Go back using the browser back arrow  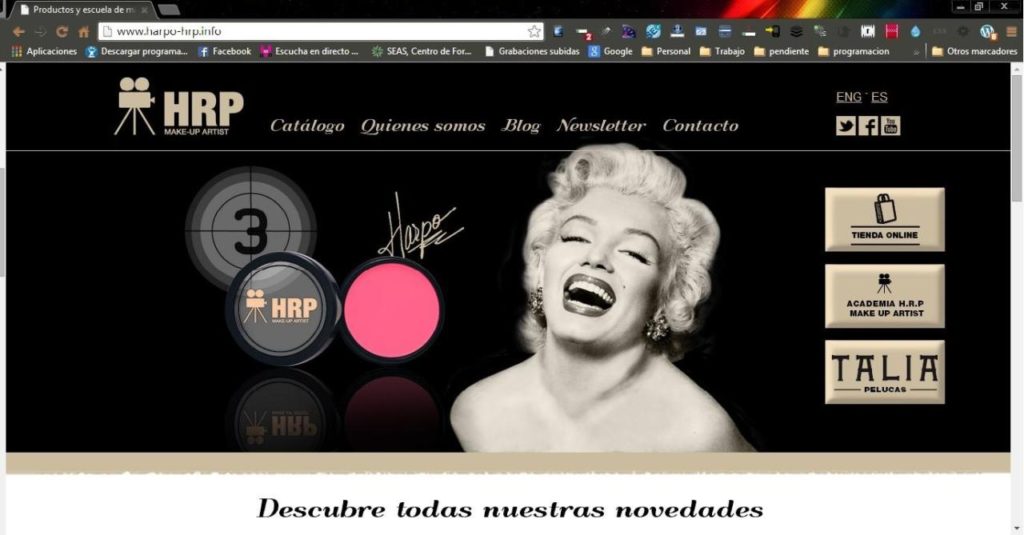(x=18, y=32)
